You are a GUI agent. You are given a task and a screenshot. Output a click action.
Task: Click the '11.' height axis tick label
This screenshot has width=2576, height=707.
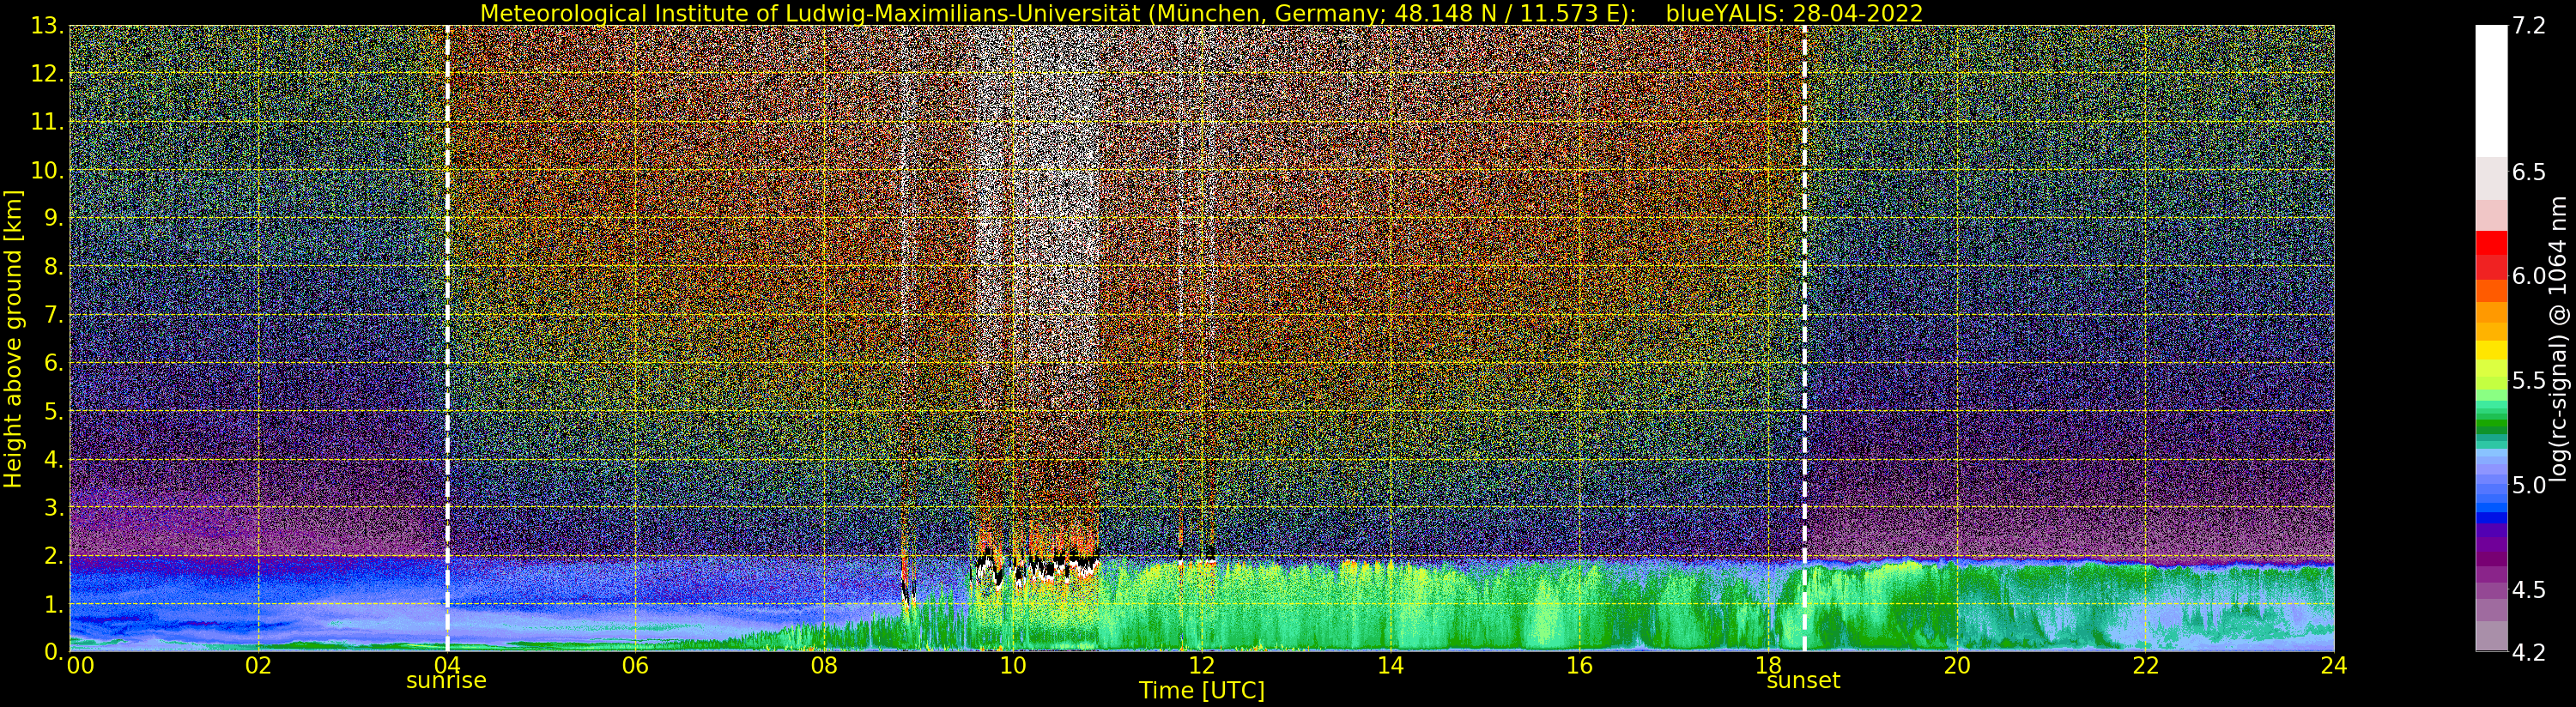tap(46, 122)
